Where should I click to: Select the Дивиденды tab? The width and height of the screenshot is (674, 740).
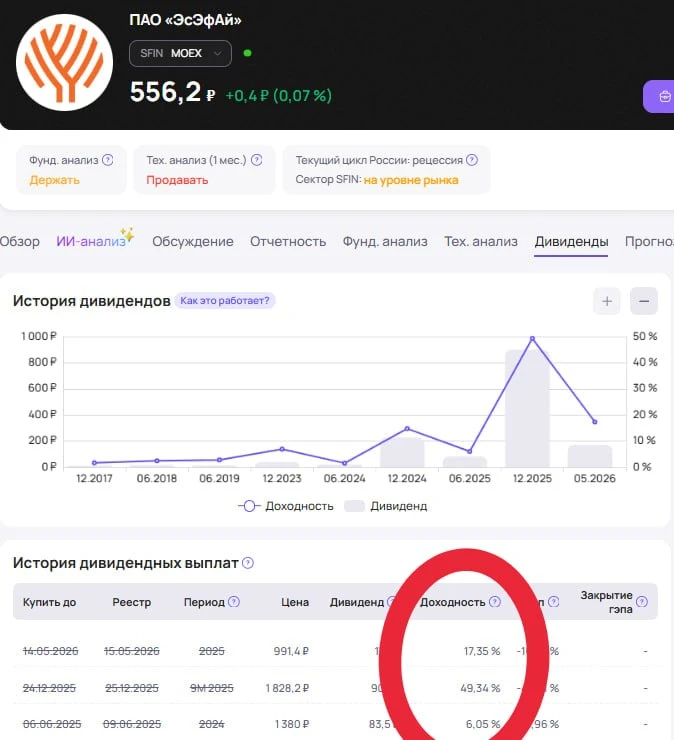(x=571, y=241)
